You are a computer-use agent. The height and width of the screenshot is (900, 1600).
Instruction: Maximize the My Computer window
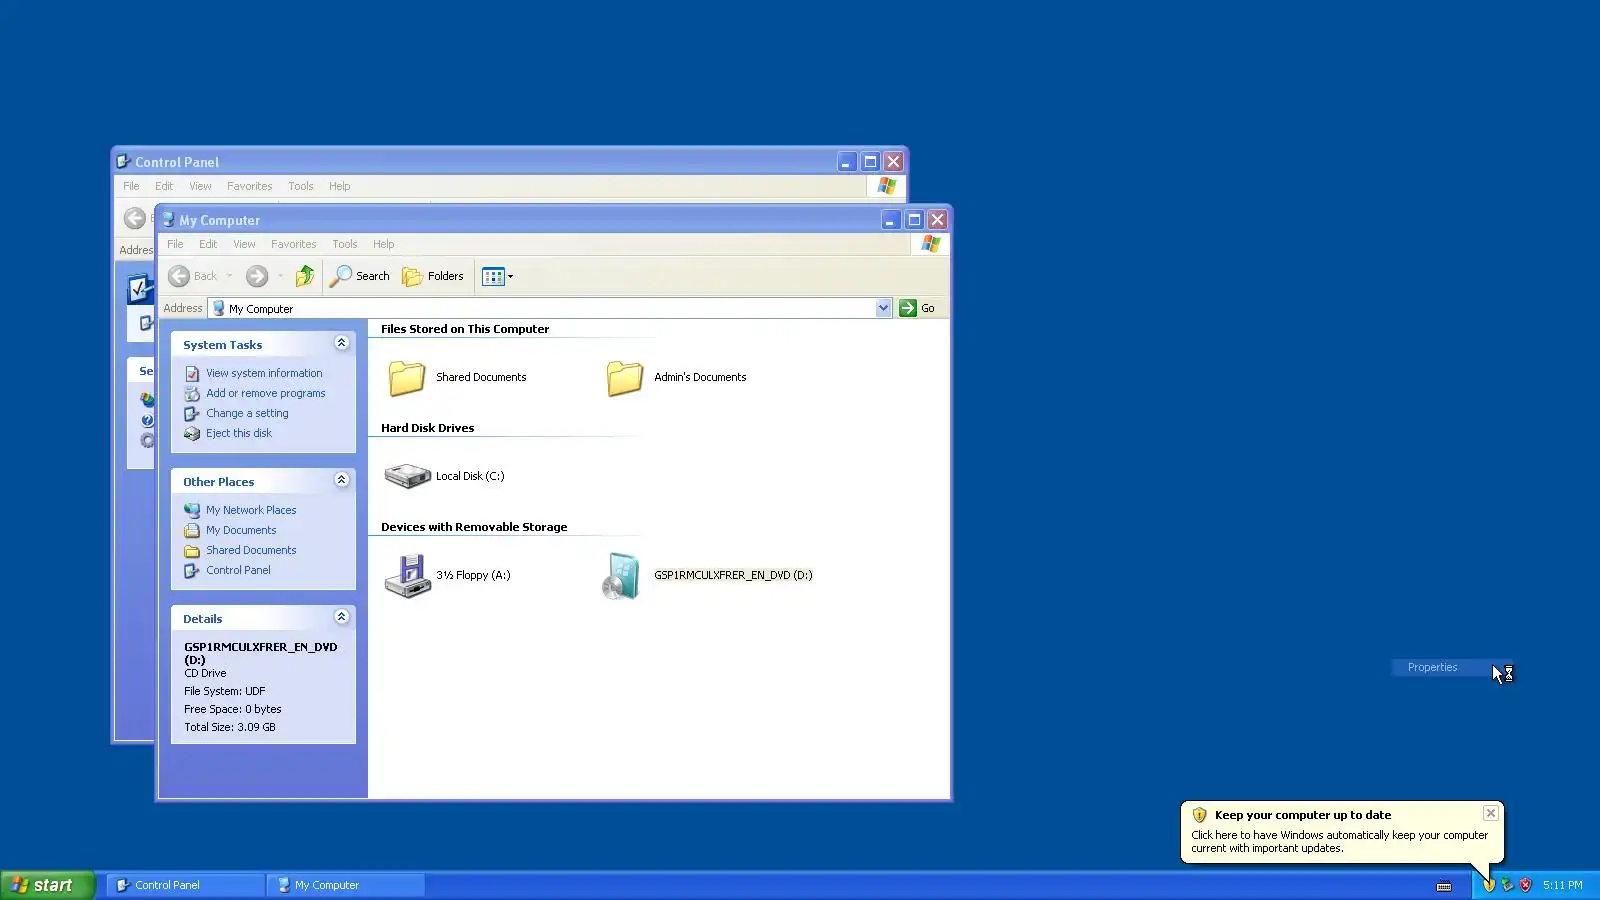(x=914, y=220)
